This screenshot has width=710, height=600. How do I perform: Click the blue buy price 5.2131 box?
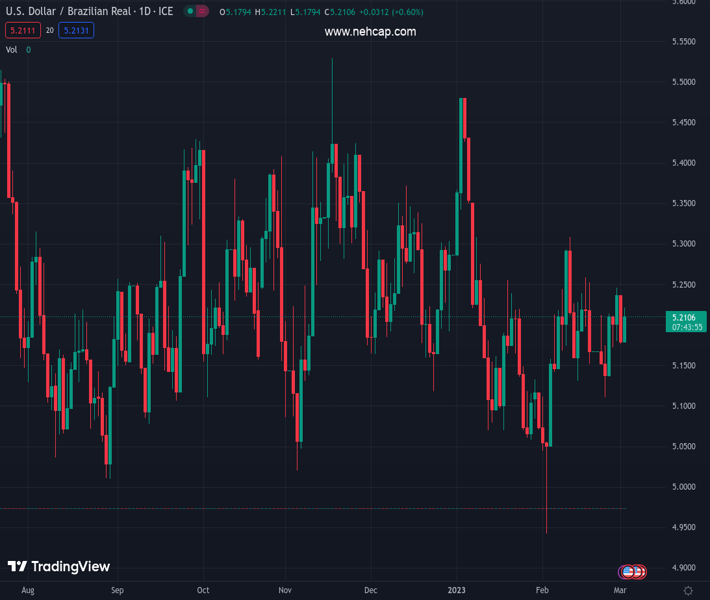coord(76,31)
